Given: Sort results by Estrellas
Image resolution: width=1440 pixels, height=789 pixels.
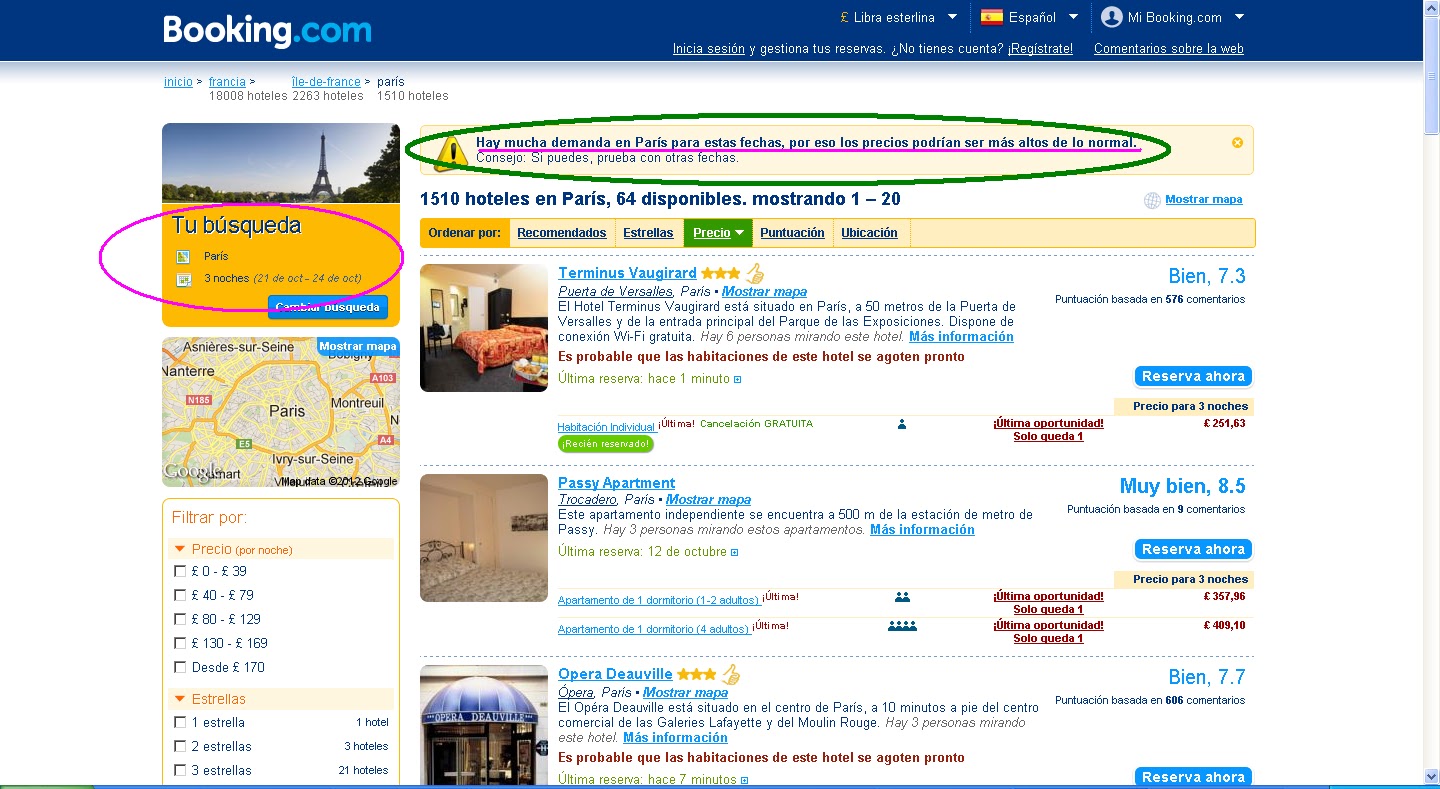Looking at the screenshot, I should pyautogui.click(x=648, y=233).
